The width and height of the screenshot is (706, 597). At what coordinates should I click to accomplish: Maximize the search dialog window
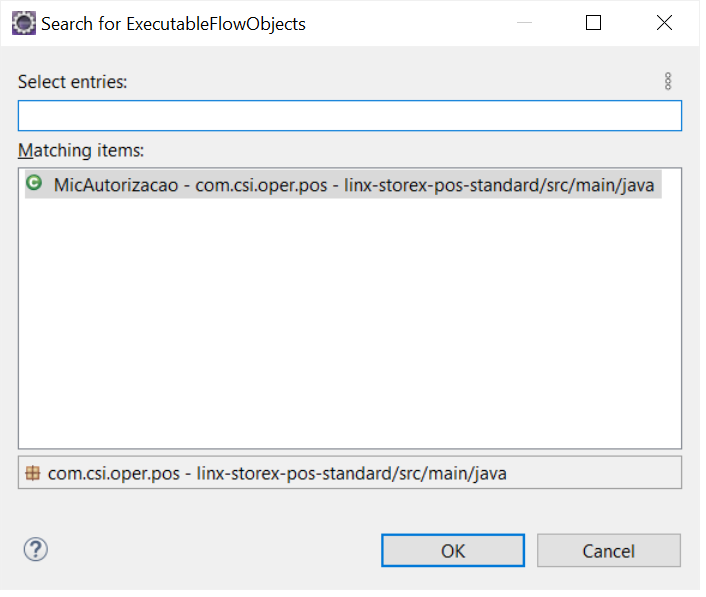pyautogui.click(x=593, y=22)
